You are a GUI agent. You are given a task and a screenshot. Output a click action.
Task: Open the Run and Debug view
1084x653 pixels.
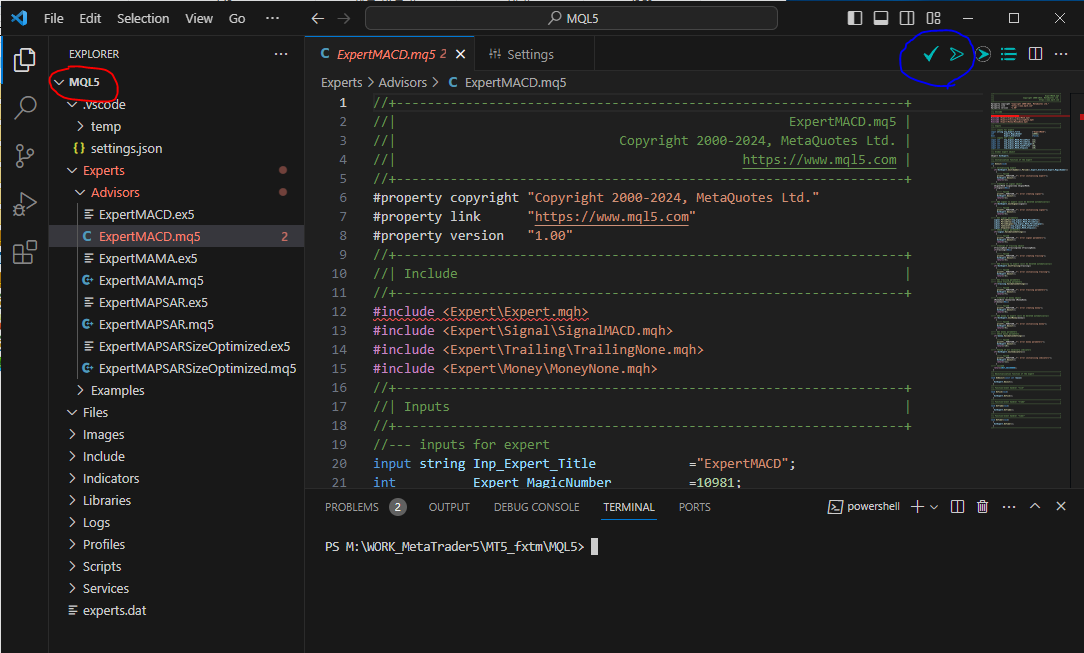[x=25, y=204]
